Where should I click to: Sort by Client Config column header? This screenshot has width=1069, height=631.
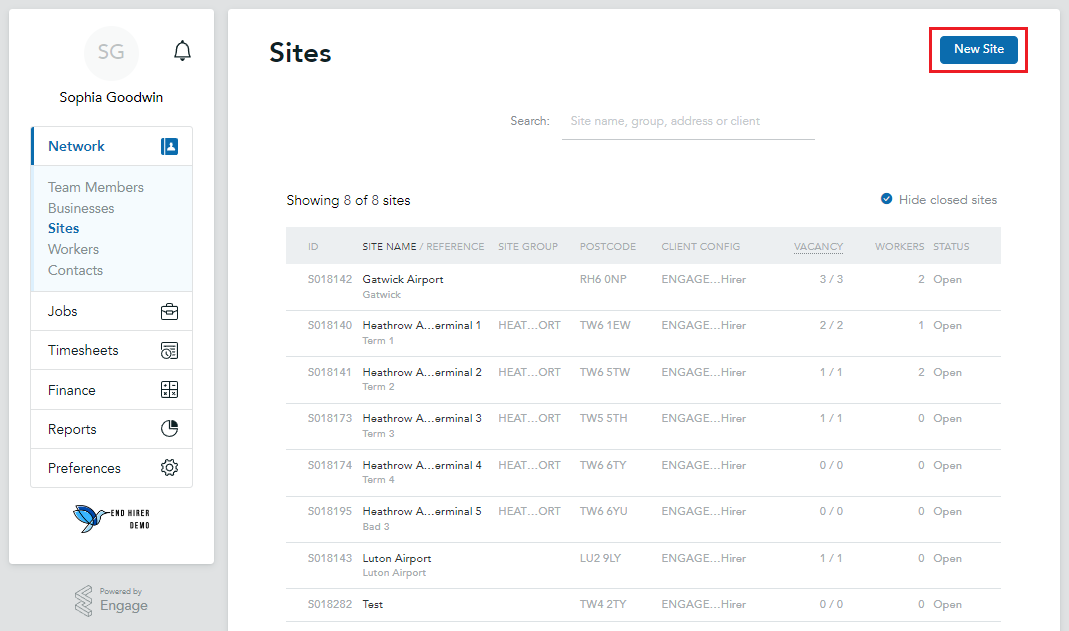tap(700, 247)
